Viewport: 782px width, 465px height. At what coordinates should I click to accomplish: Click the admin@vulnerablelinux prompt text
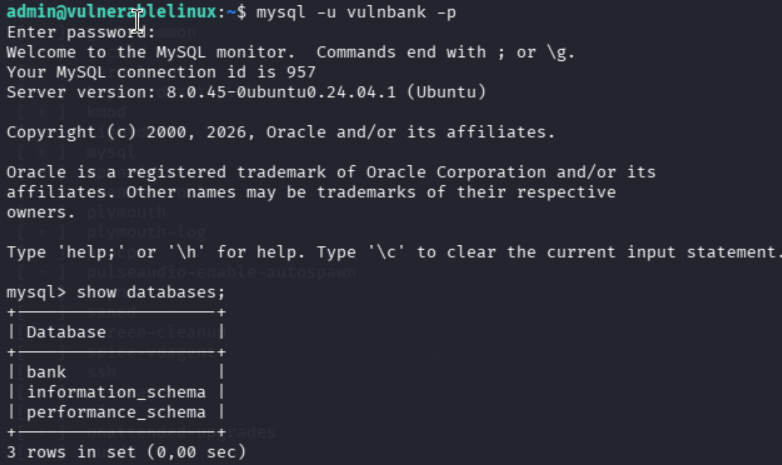click(112, 12)
